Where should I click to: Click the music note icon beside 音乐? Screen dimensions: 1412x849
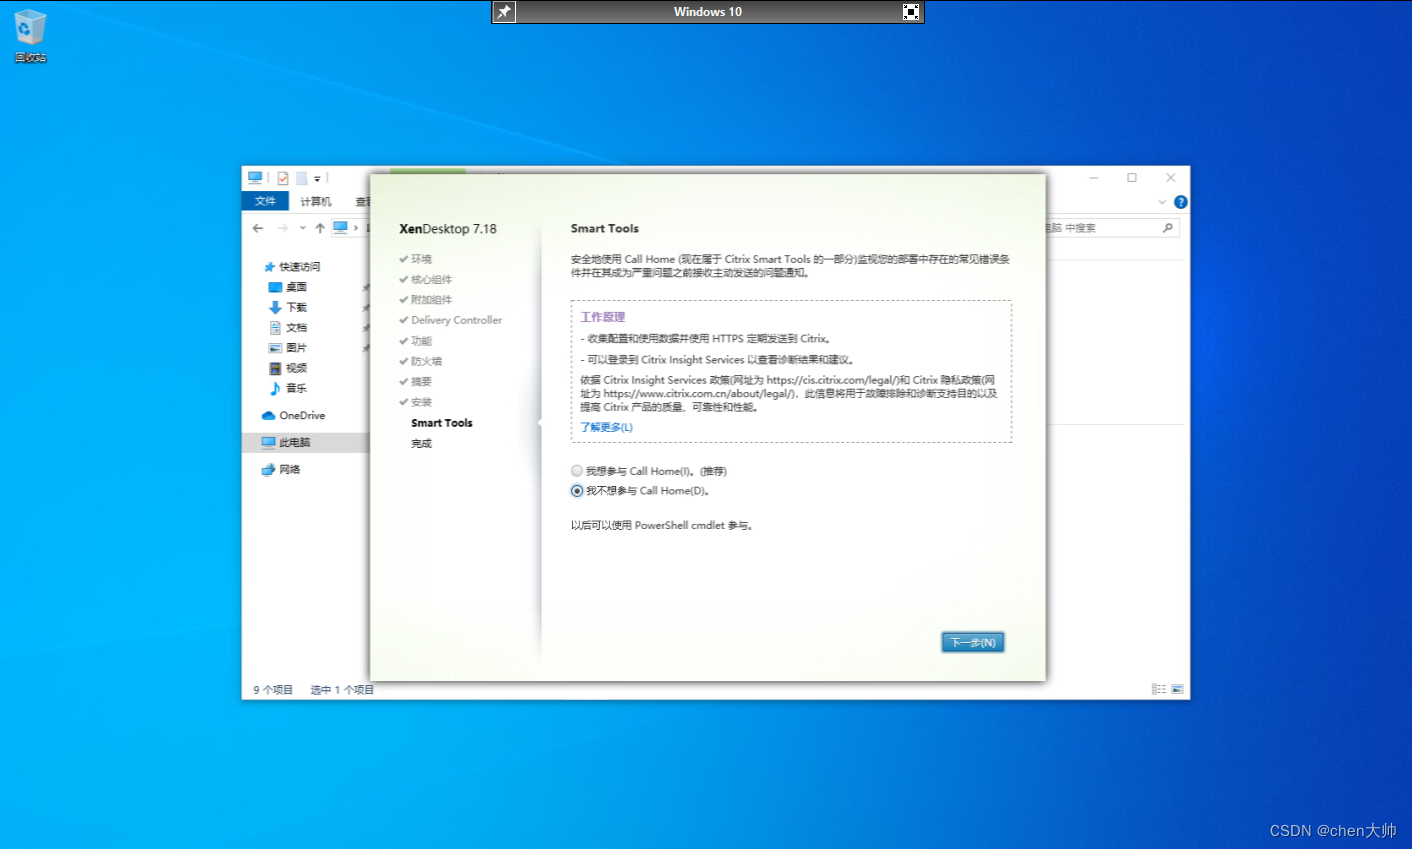[x=275, y=388]
